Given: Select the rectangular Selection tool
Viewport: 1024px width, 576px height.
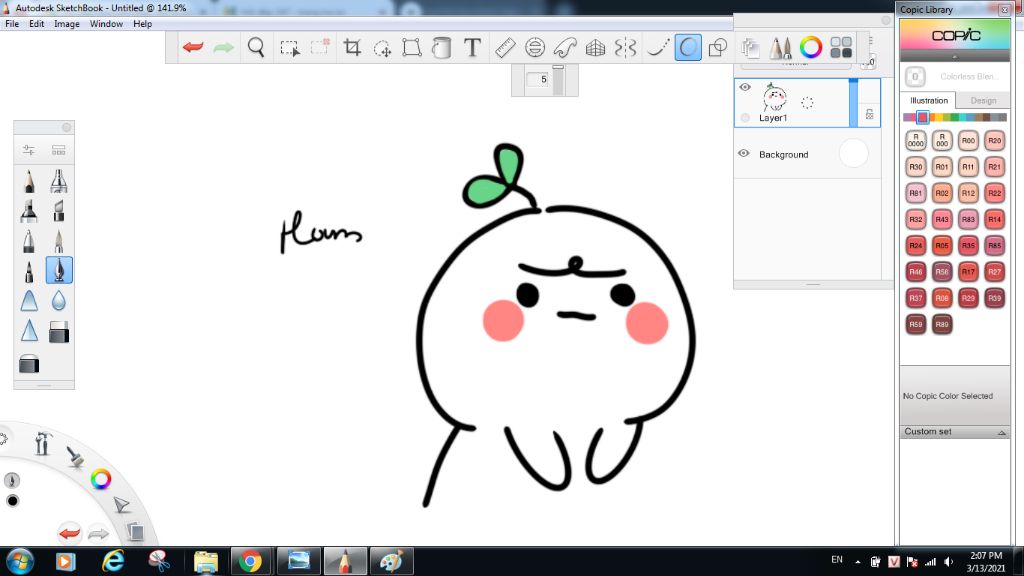Looking at the screenshot, I should (289, 48).
